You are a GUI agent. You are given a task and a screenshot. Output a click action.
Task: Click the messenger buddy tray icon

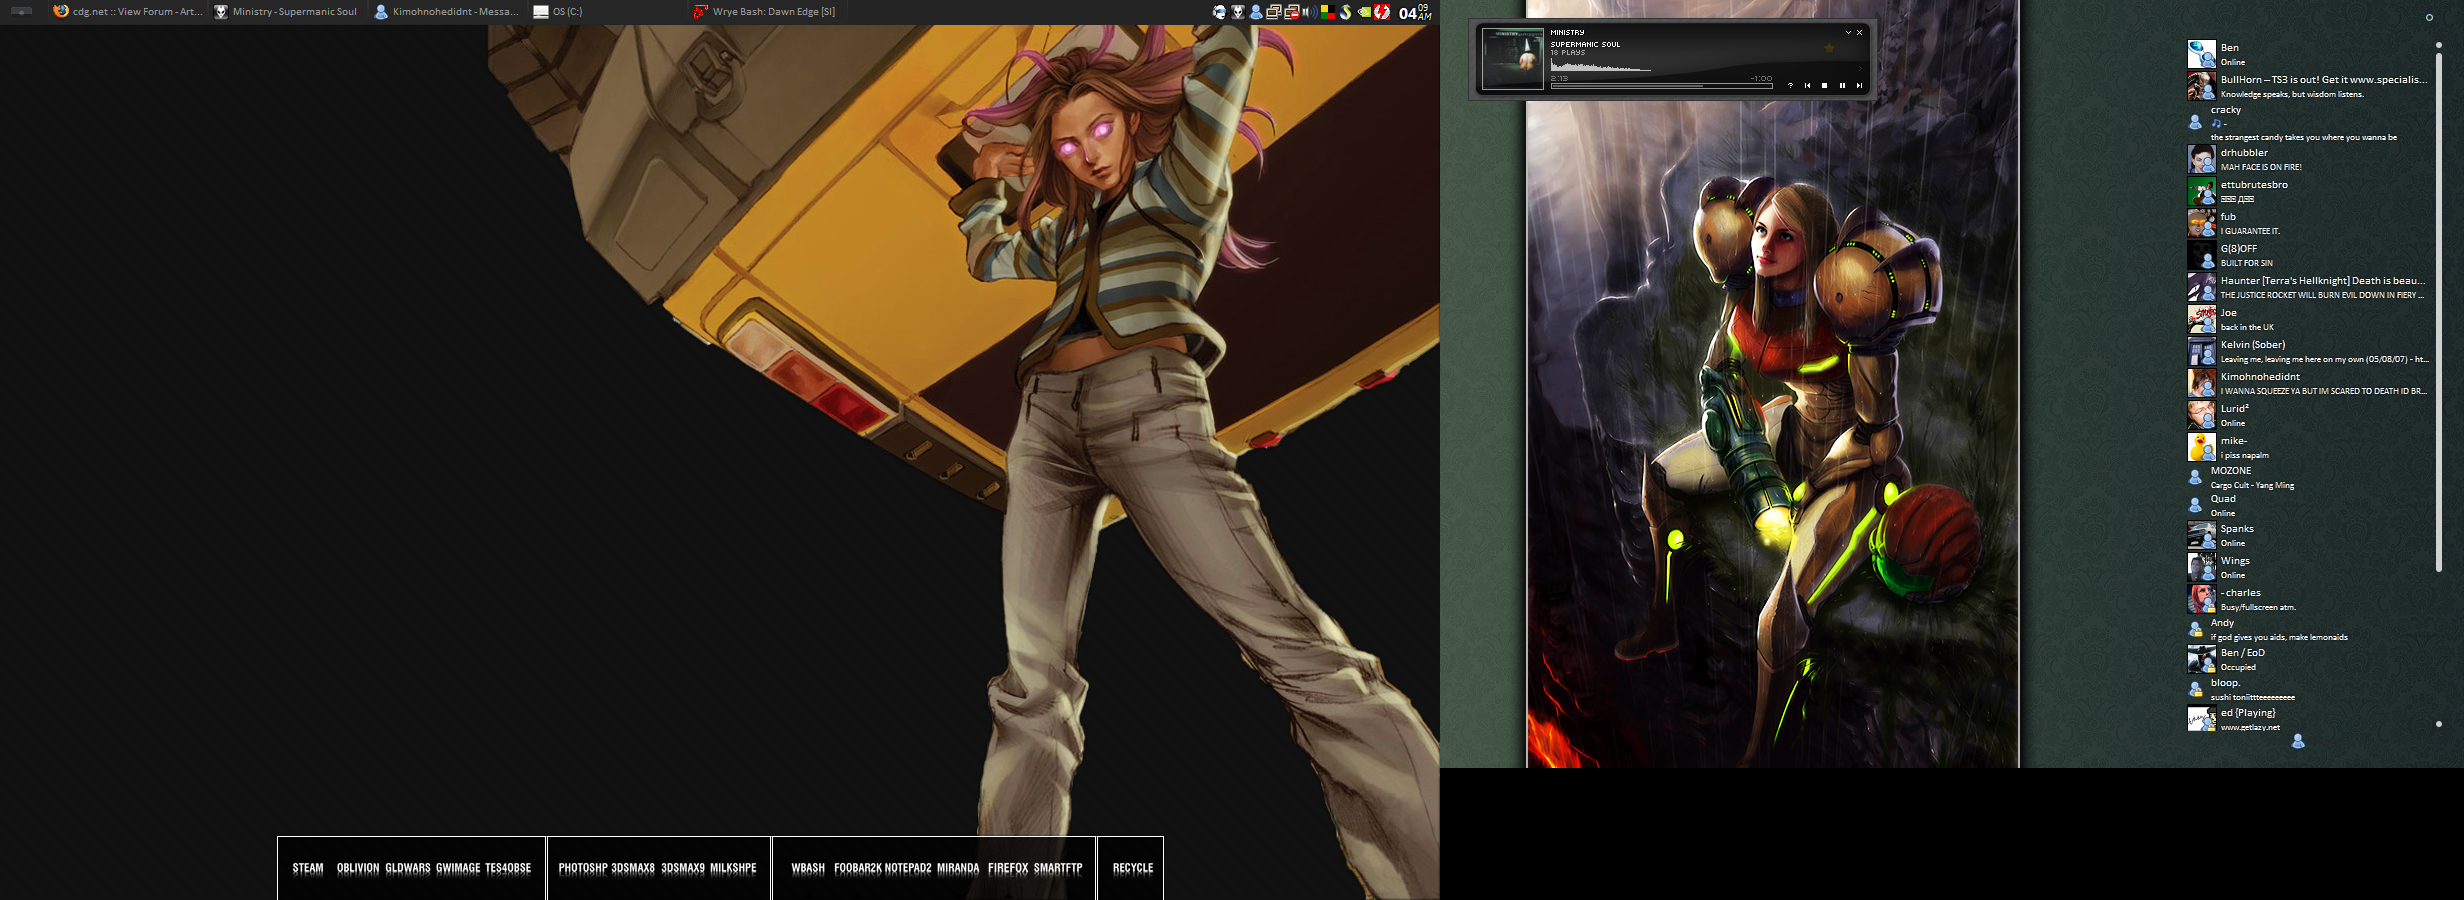click(1256, 12)
